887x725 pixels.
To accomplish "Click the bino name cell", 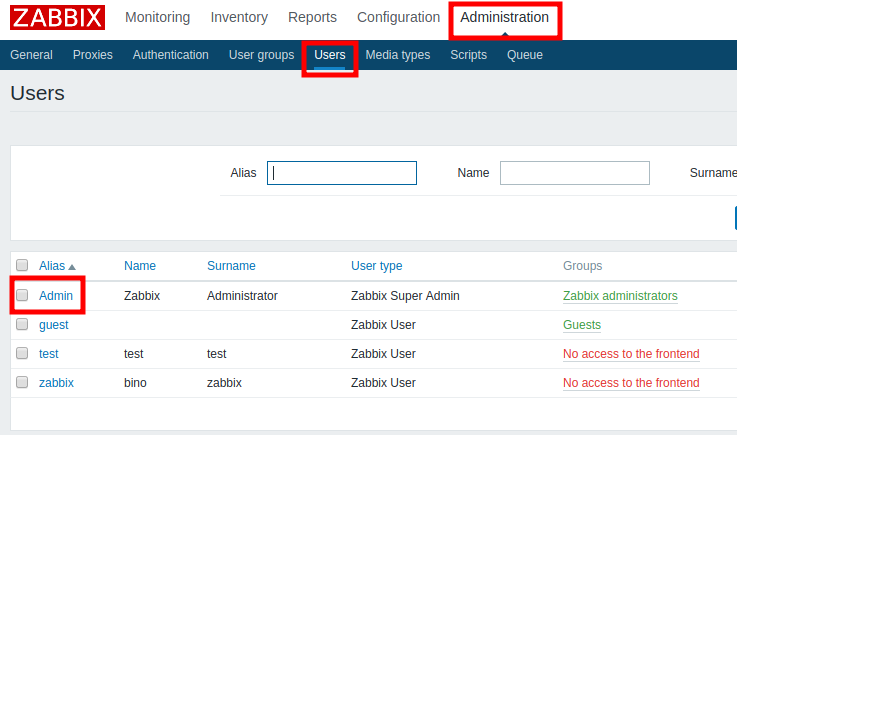I will (x=135, y=383).
